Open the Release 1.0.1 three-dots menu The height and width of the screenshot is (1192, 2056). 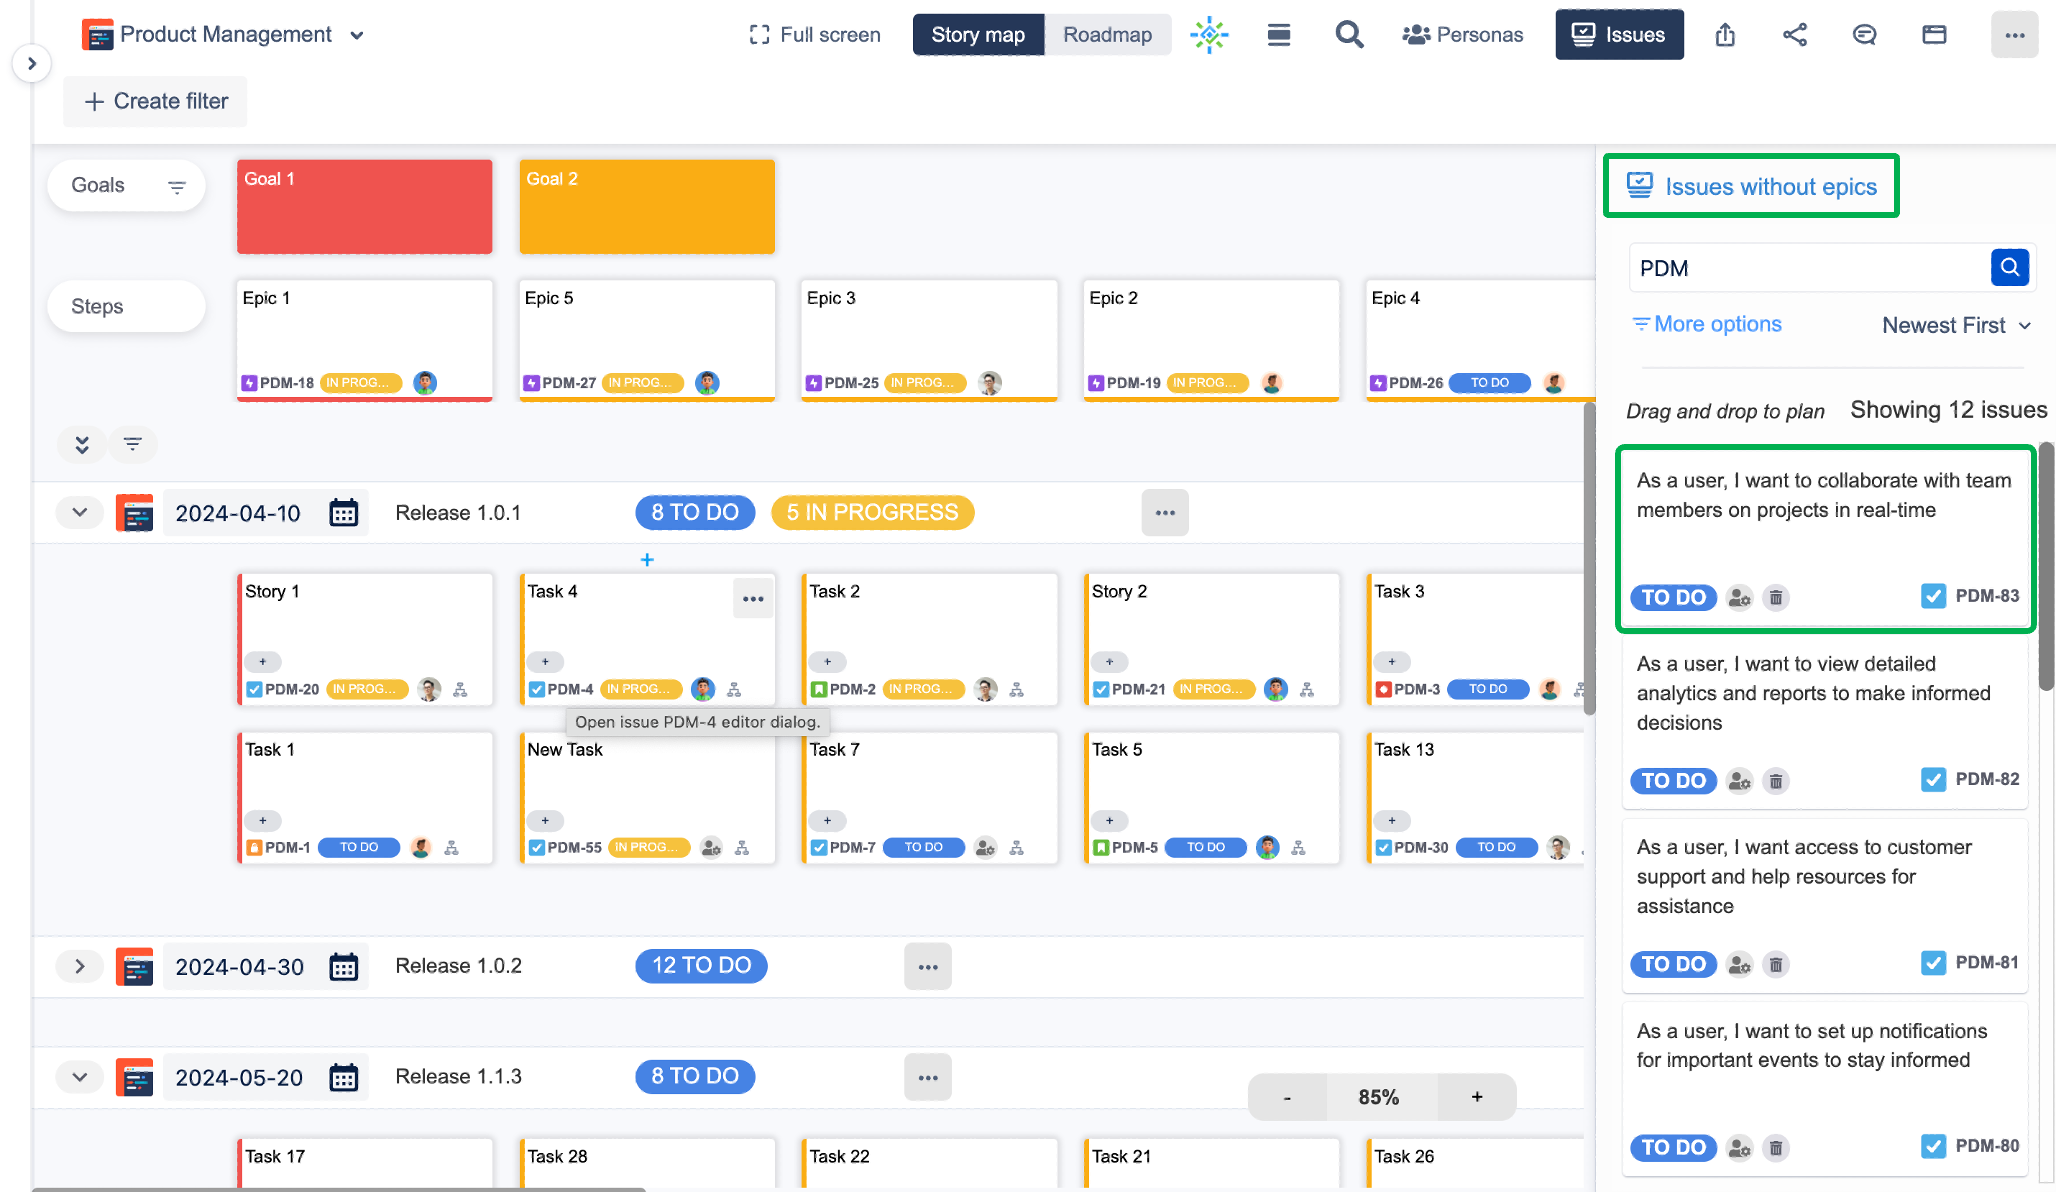(x=1165, y=513)
